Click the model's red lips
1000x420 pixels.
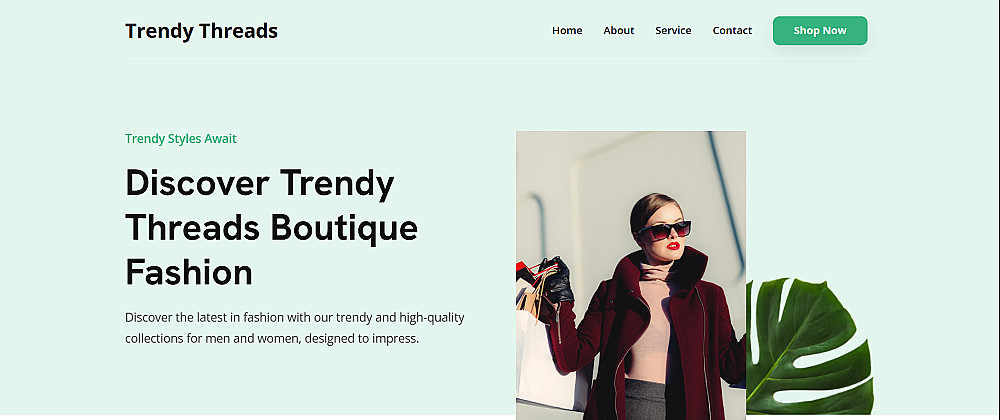point(673,246)
